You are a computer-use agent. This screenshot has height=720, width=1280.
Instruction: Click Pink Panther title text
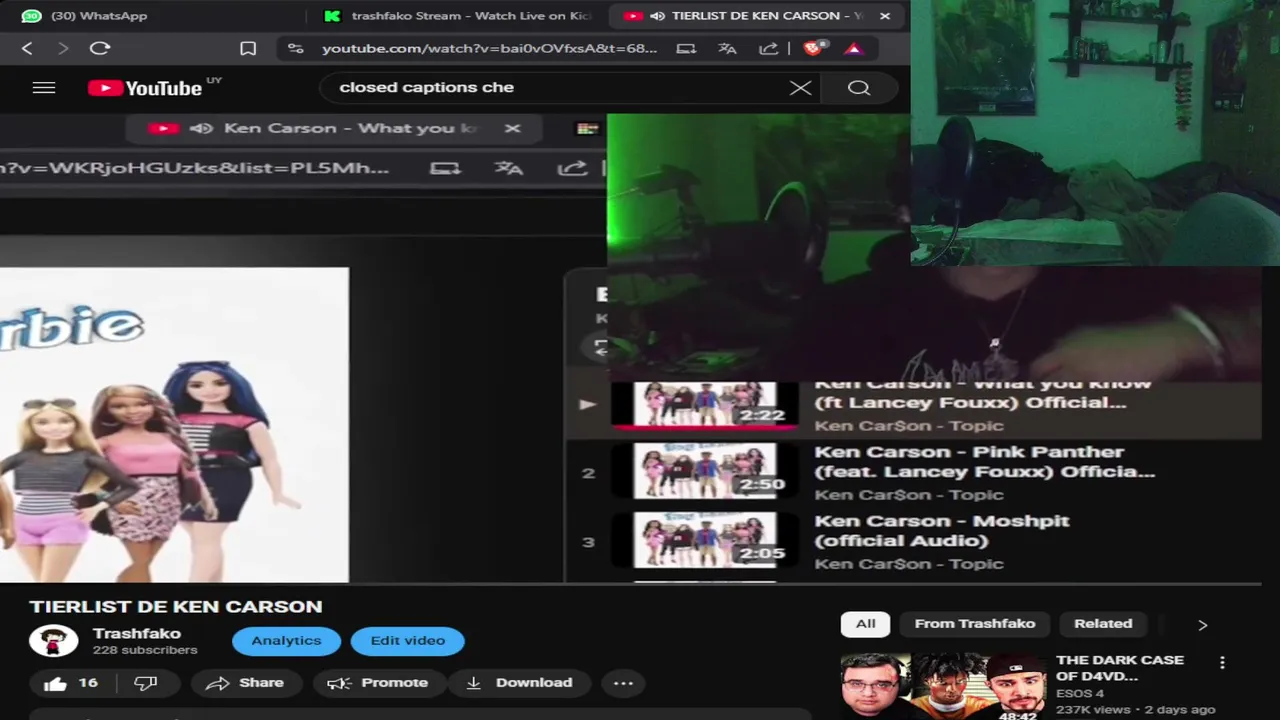tap(984, 462)
